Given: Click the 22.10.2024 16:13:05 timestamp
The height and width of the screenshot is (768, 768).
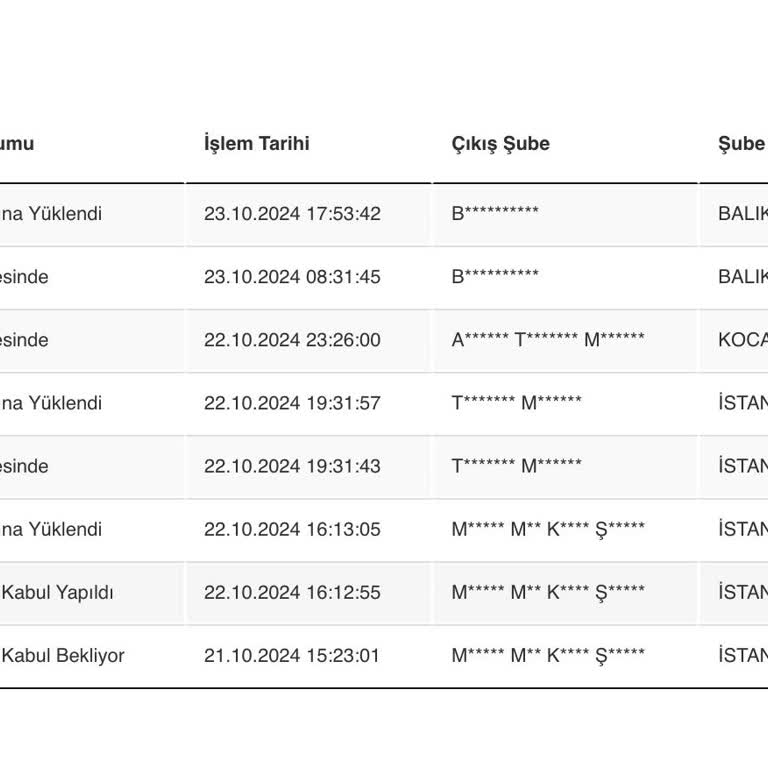Looking at the screenshot, I should coord(292,529).
